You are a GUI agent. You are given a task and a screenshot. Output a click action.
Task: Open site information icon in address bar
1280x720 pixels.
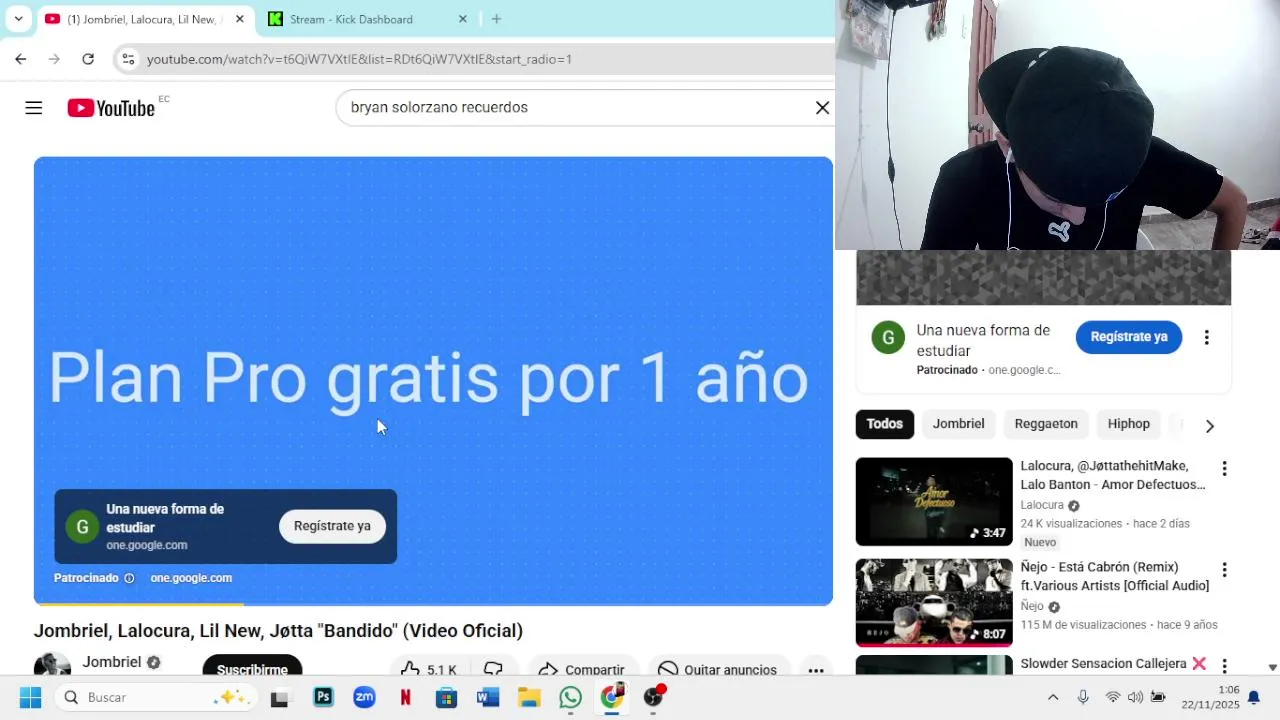[128, 59]
